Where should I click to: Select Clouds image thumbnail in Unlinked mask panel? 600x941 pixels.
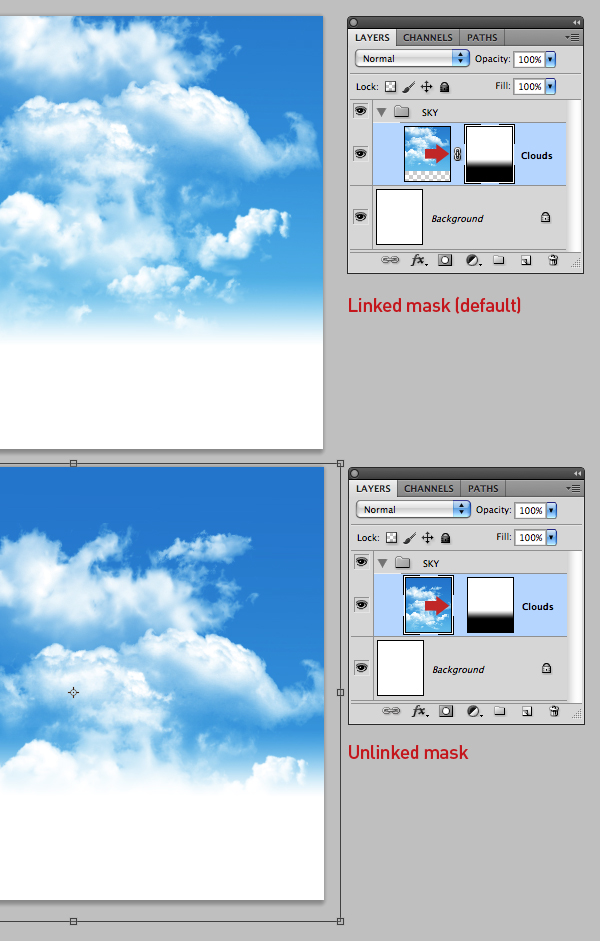(x=428, y=605)
